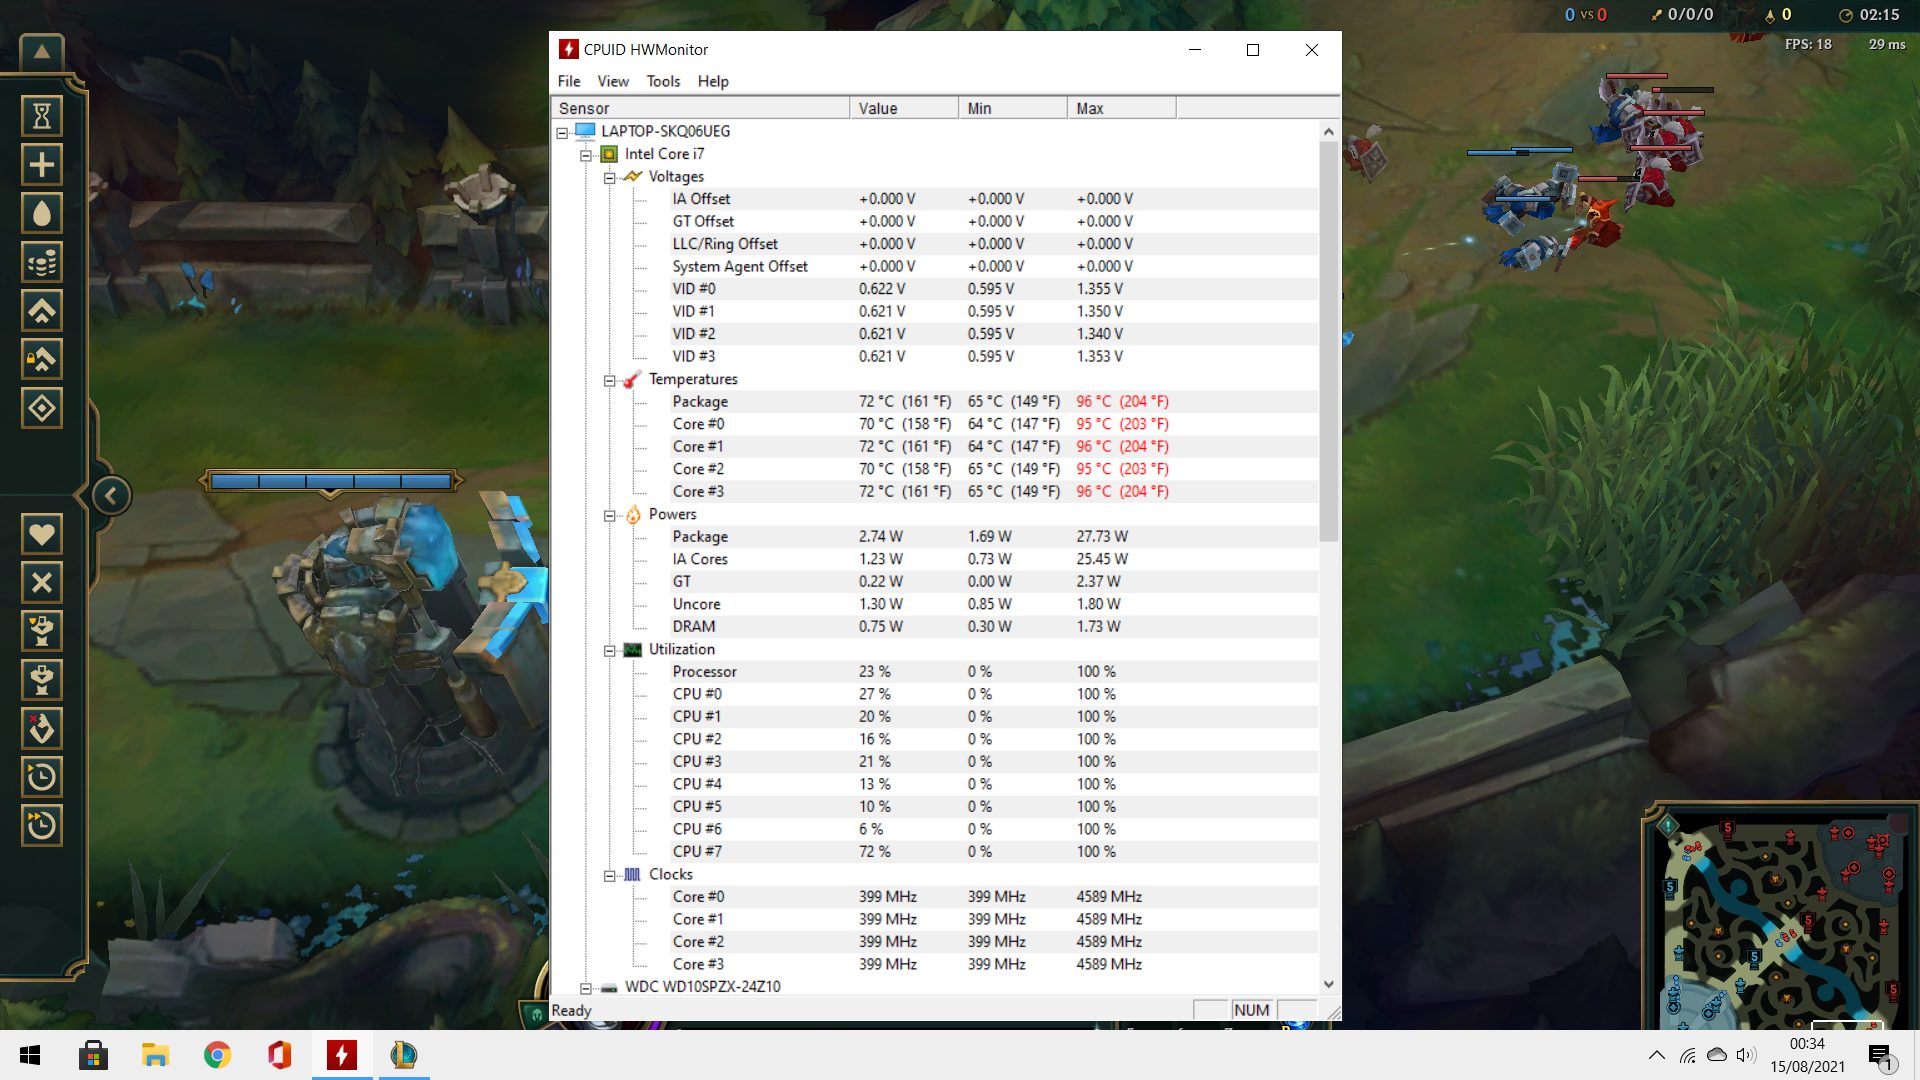
Task: Open File Explorer from the taskbar
Action: (x=155, y=1055)
